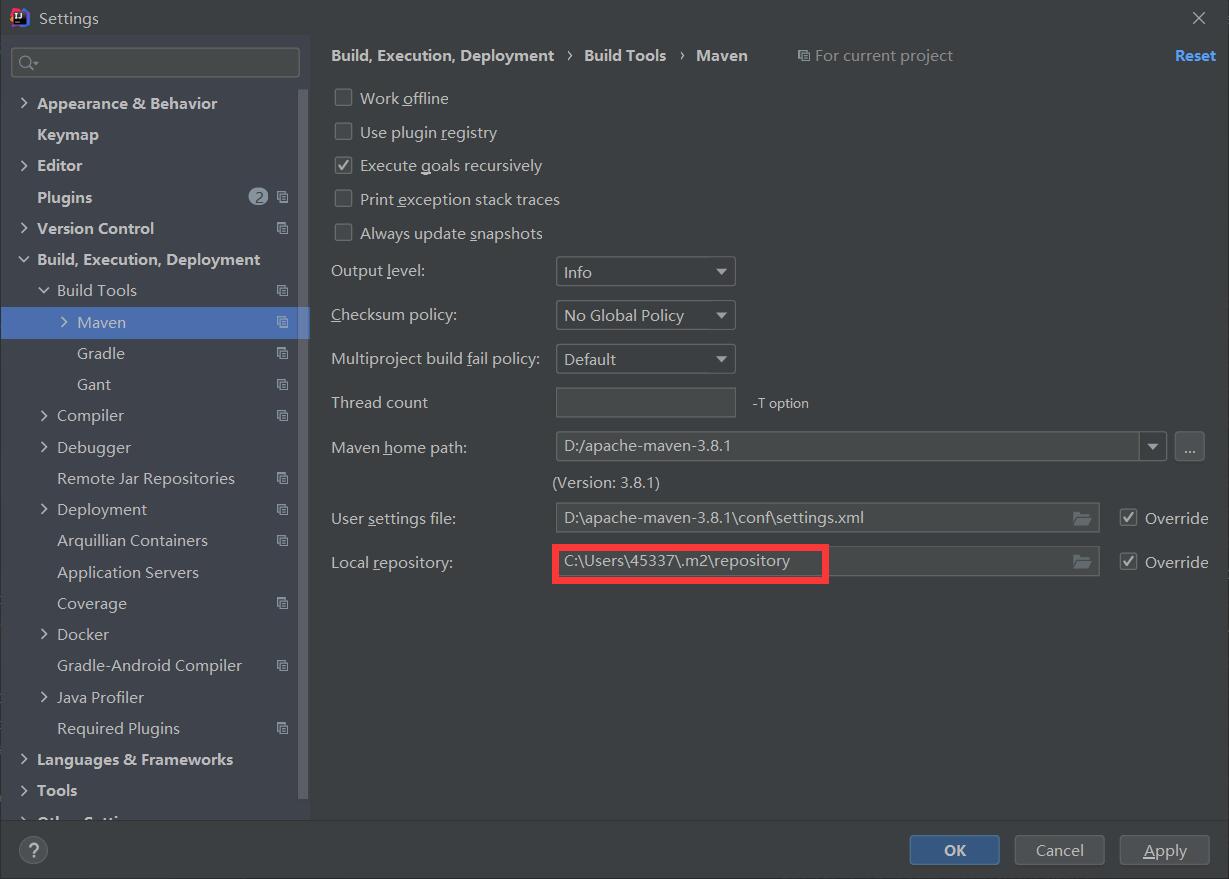Click the project-level icon beside Gant
Screen dimensions: 1229x879
(282, 384)
